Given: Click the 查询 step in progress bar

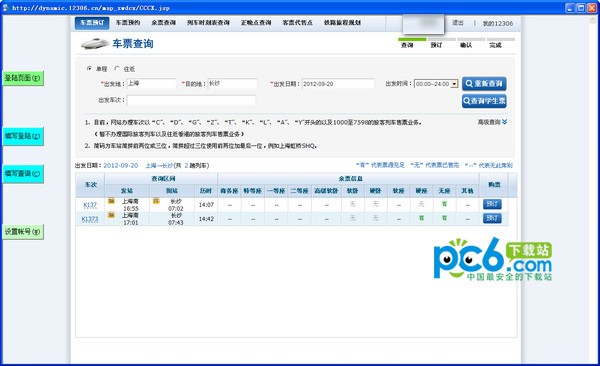Looking at the screenshot, I should (407, 45).
